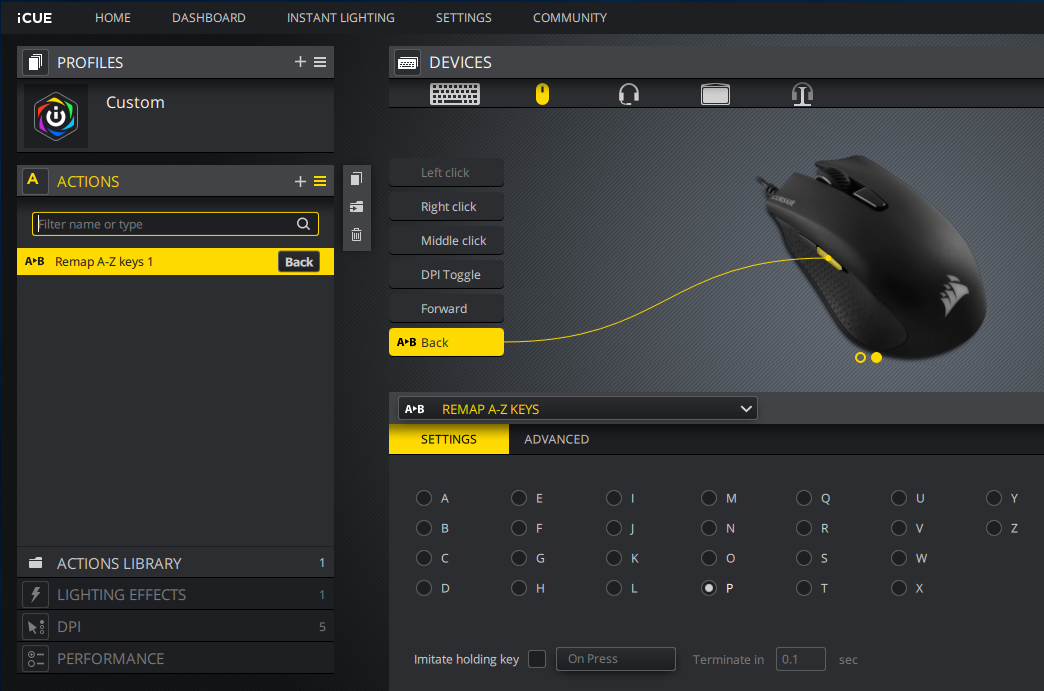Open the Profiles hamburger menu icon
This screenshot has width=1044, height=691.
(x=320, y=62)
